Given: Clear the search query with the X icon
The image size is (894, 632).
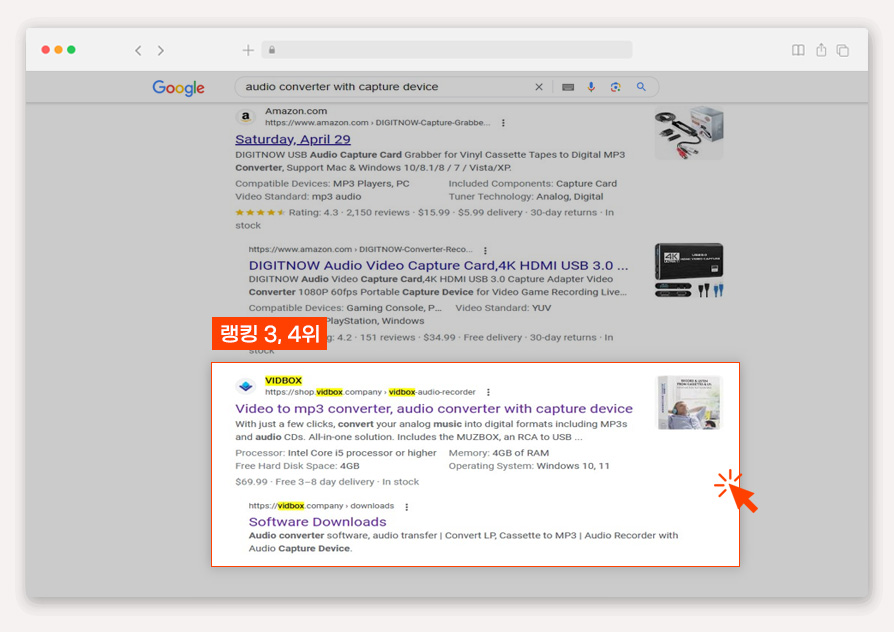Looking at the screenshot, I should pos(539,87).
